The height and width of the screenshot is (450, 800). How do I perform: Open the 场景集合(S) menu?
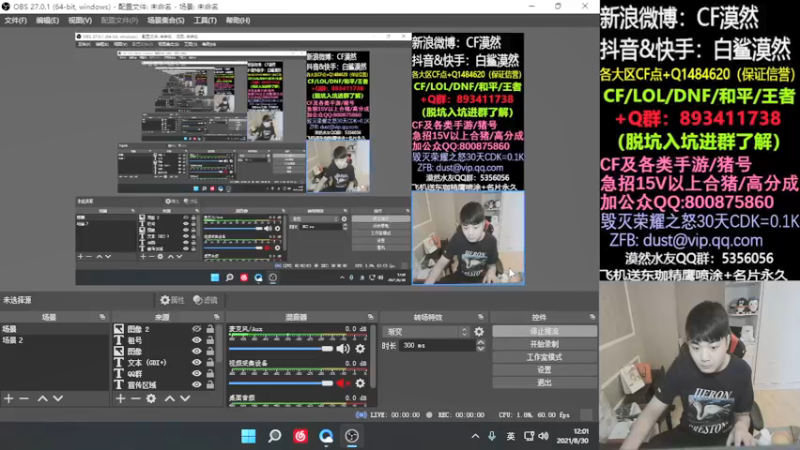point(166,20)
